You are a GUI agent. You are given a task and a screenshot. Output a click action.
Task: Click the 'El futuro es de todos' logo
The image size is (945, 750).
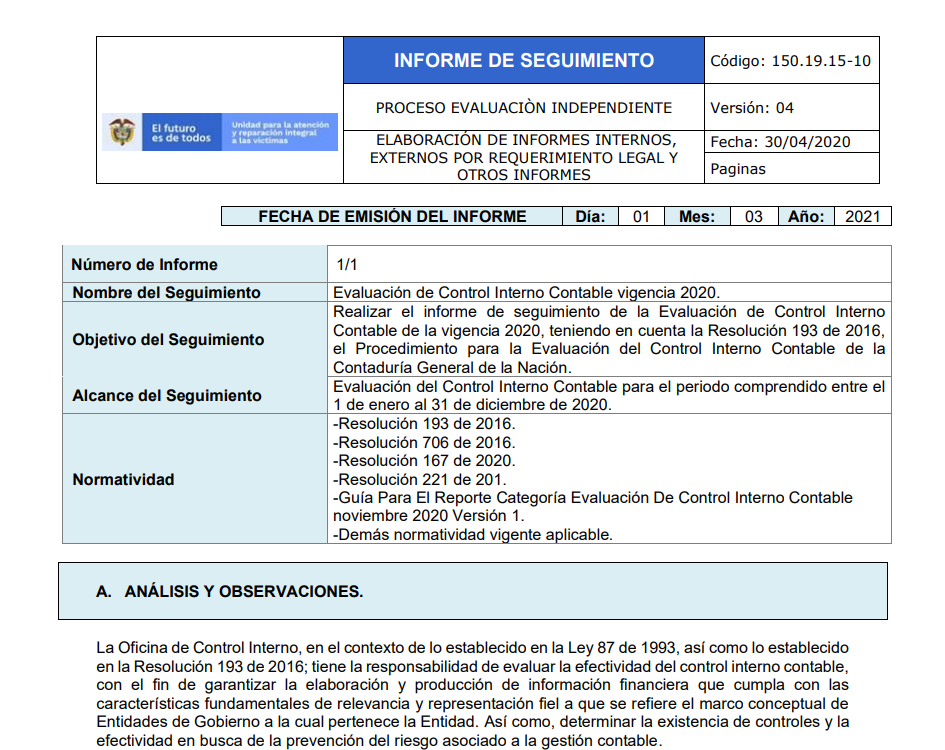[181, 133]
